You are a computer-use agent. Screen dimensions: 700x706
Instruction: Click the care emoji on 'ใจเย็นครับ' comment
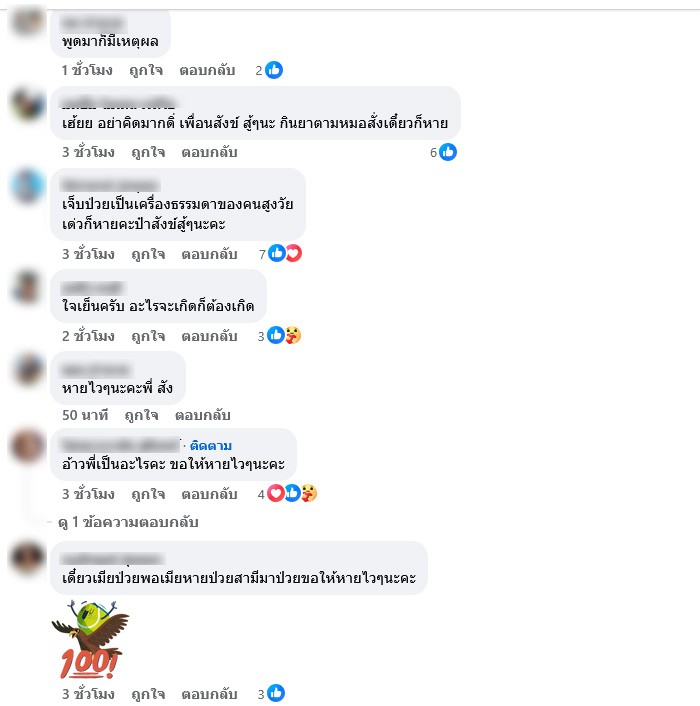(x=293, y=335)
